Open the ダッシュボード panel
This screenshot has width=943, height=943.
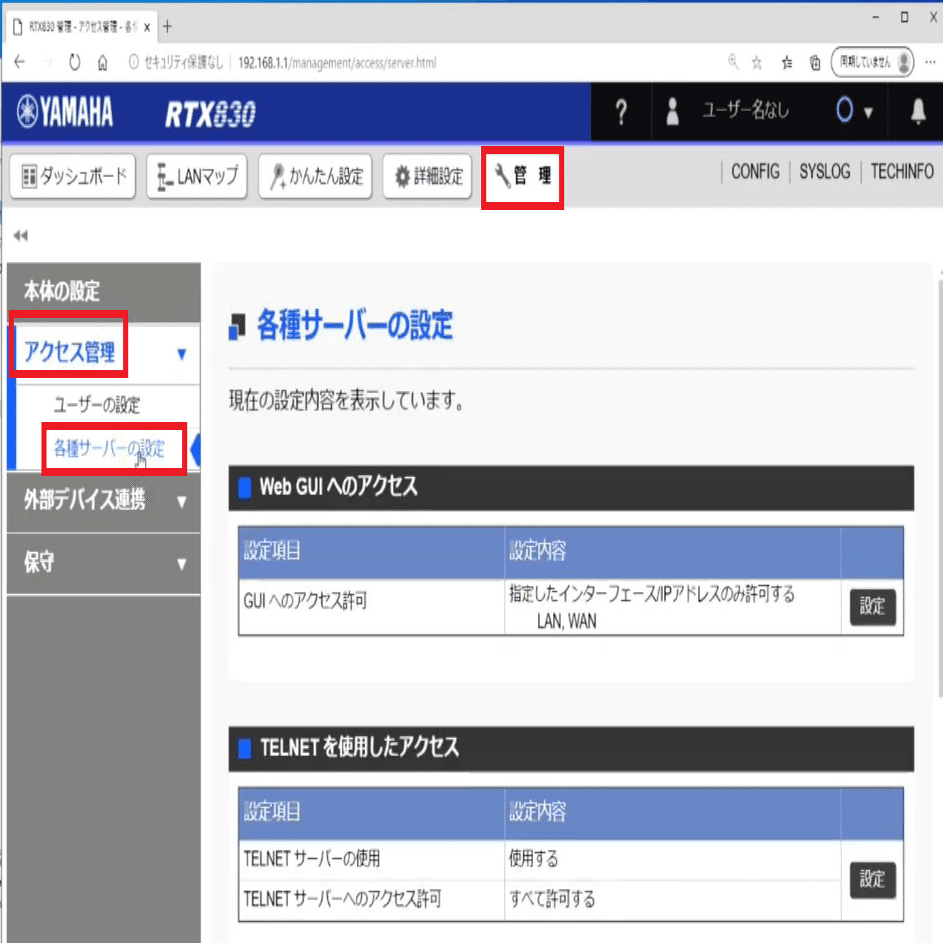pos(72,176)
